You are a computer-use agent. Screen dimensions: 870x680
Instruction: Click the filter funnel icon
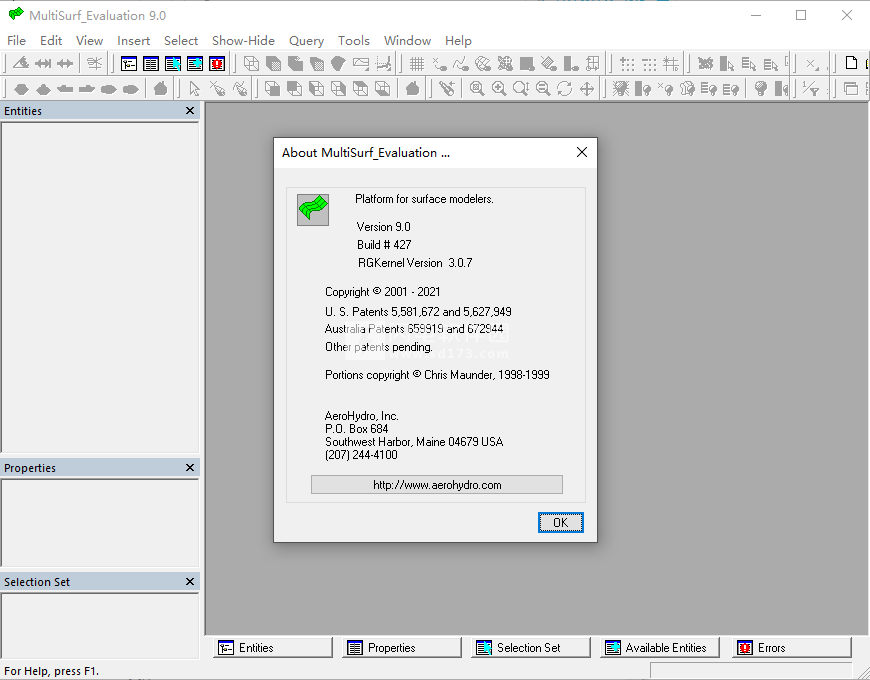pyautogui.click(x=811, y=88)
